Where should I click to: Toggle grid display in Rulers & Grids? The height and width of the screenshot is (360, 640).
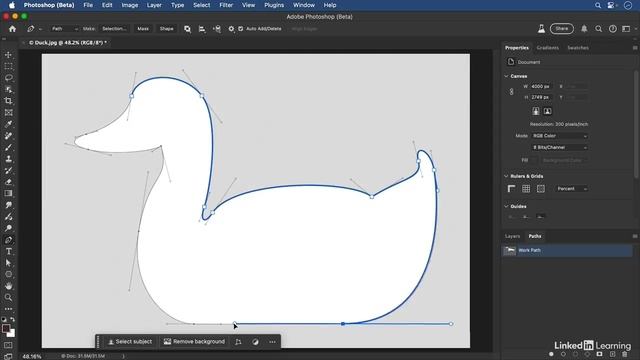[x=526, y=189]
